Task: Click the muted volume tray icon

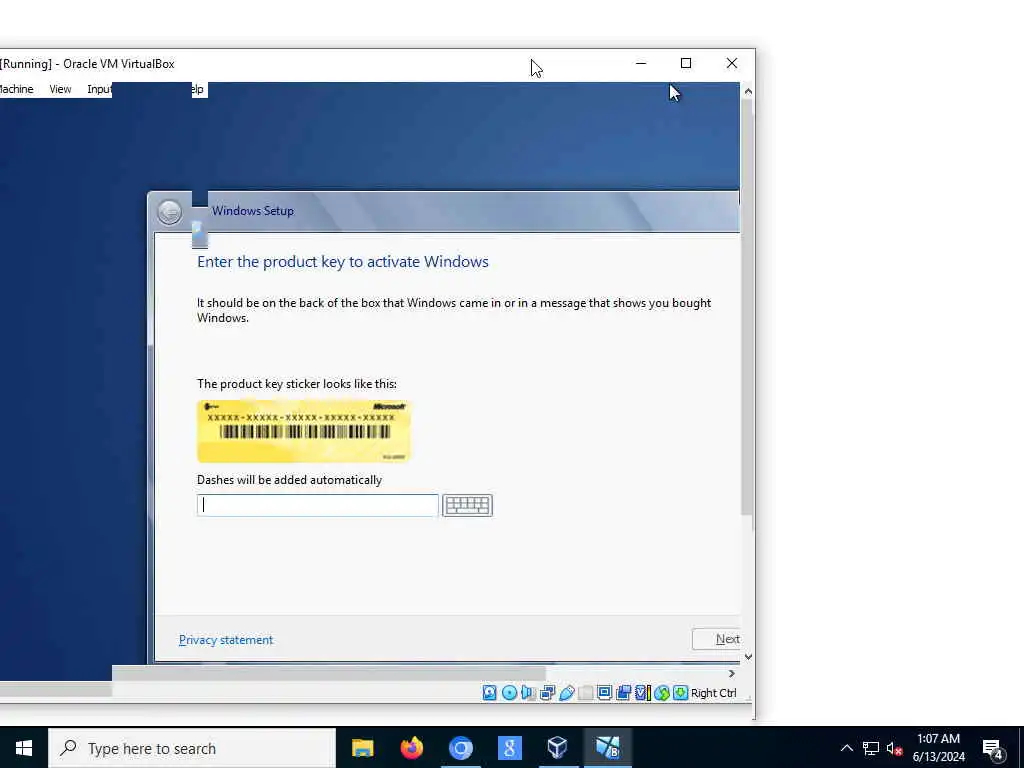Action: [x=895, y=748]
